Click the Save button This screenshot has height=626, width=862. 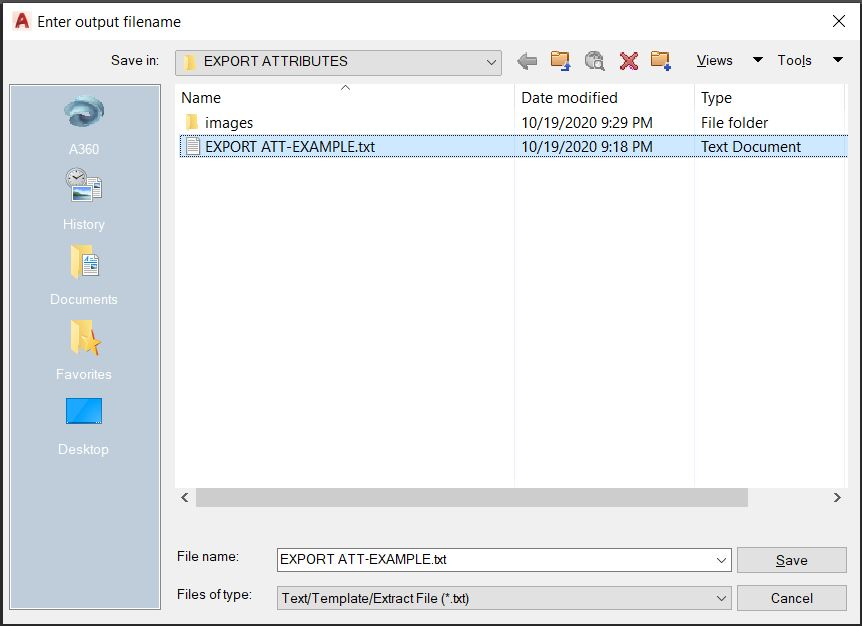click(x=792, y=560)
